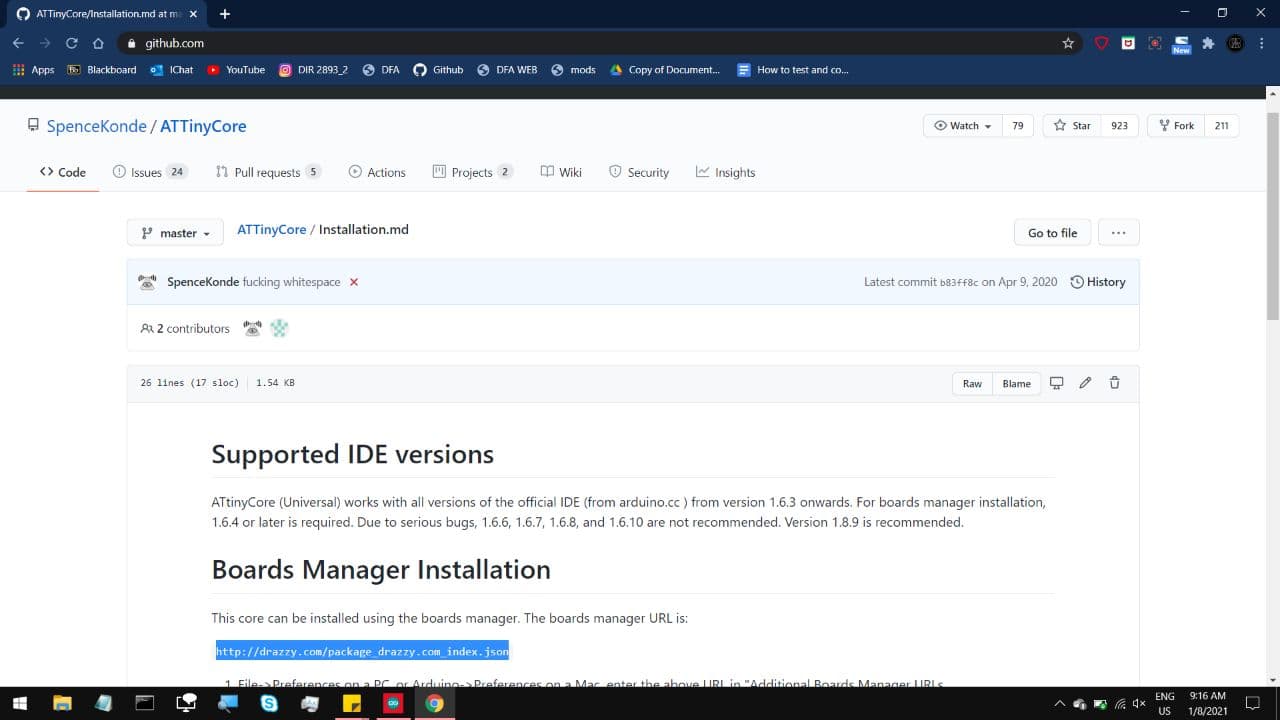Open the first contributor avatar
Viewport: 1280px width, 720px height.
(x=252, y=328)
